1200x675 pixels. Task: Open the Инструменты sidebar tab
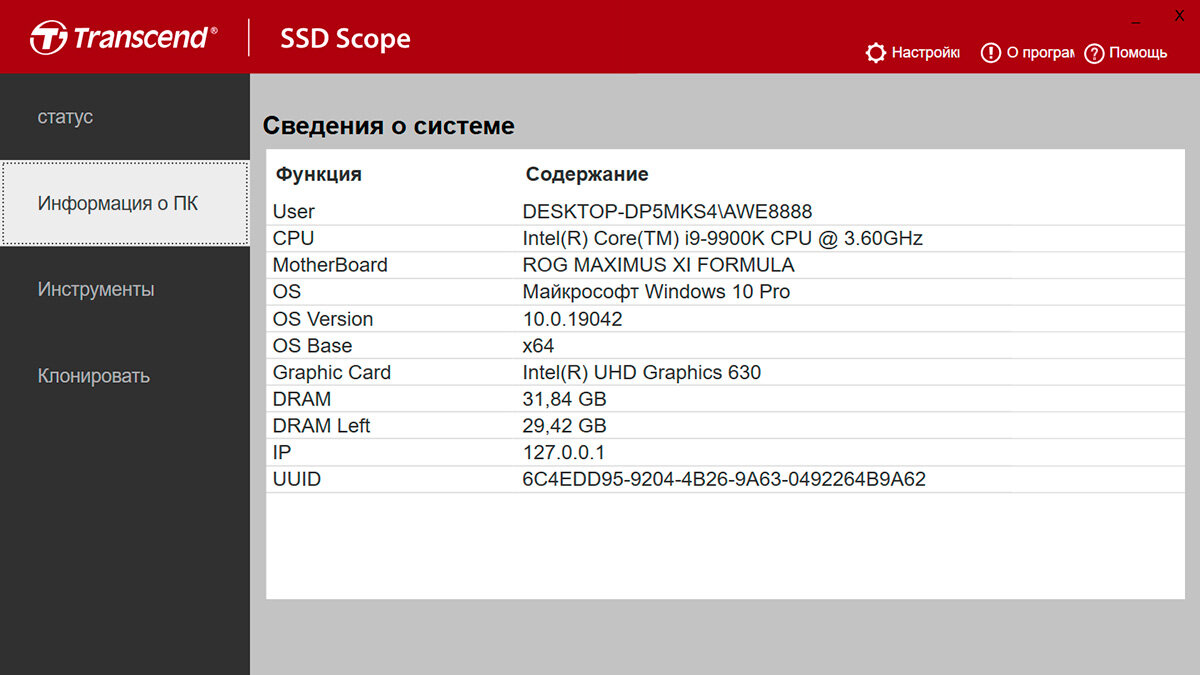pos(125,290)
